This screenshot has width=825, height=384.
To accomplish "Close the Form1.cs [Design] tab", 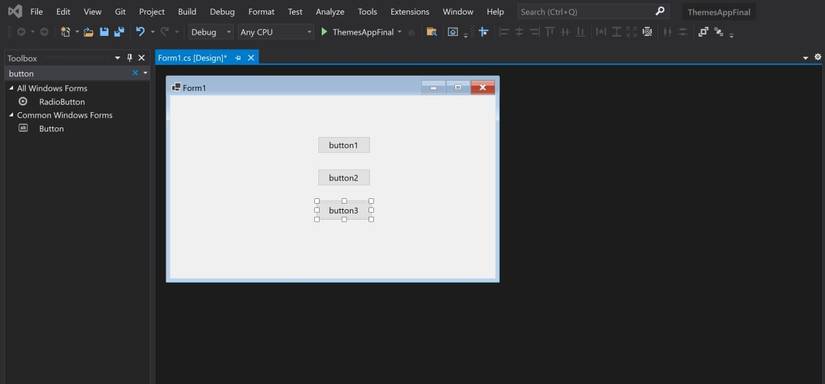I will pos(250,58).
